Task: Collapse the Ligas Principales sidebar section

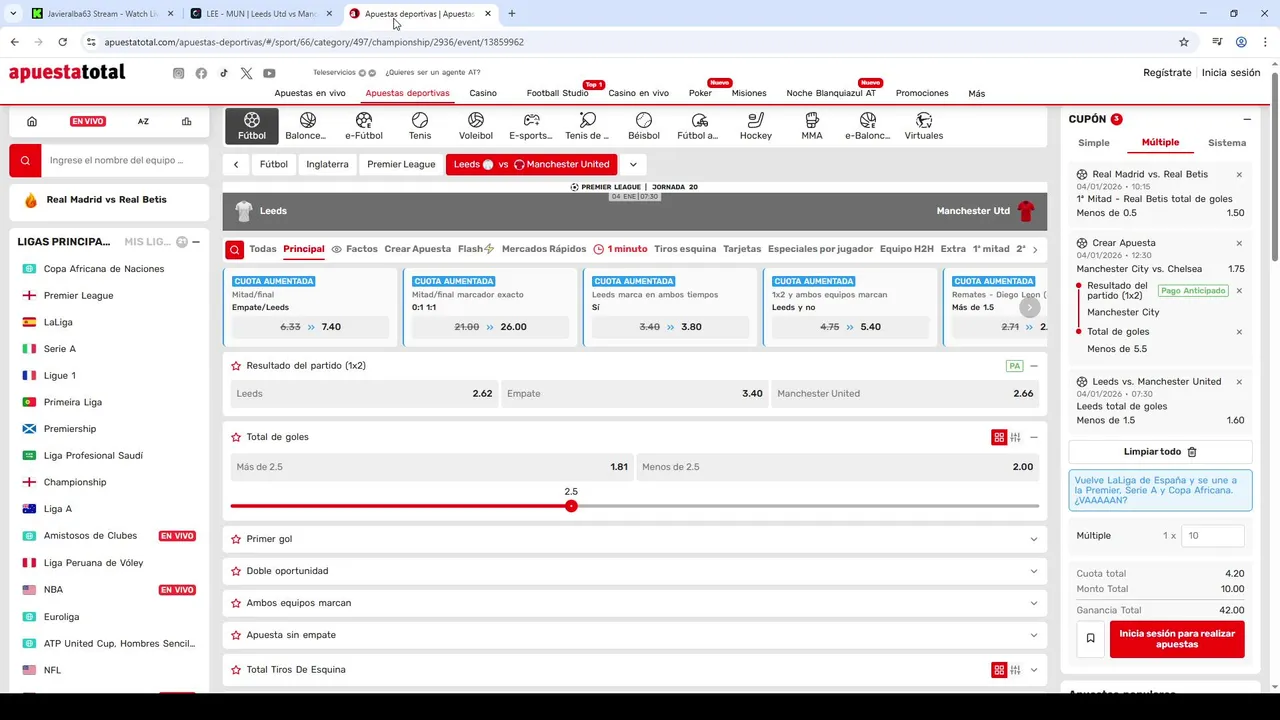Action: pos(196,242)
